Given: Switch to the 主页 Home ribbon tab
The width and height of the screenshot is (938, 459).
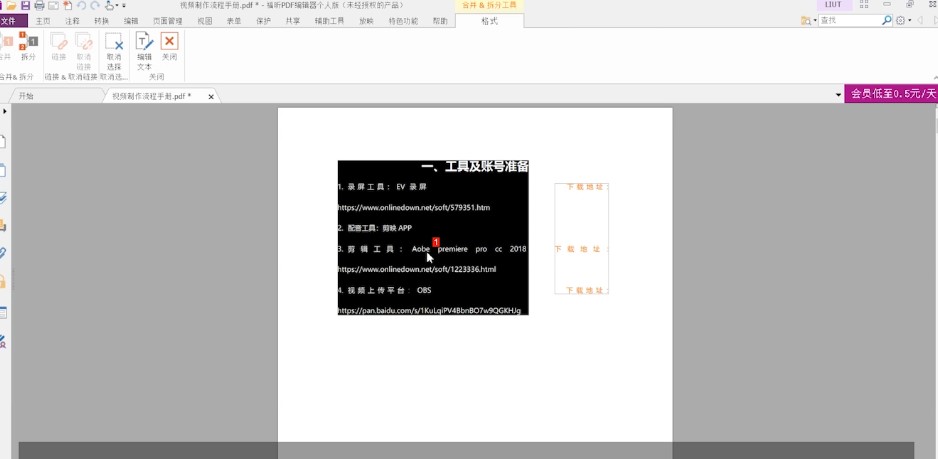Looking at the screenshot, I should click(42, 21).
